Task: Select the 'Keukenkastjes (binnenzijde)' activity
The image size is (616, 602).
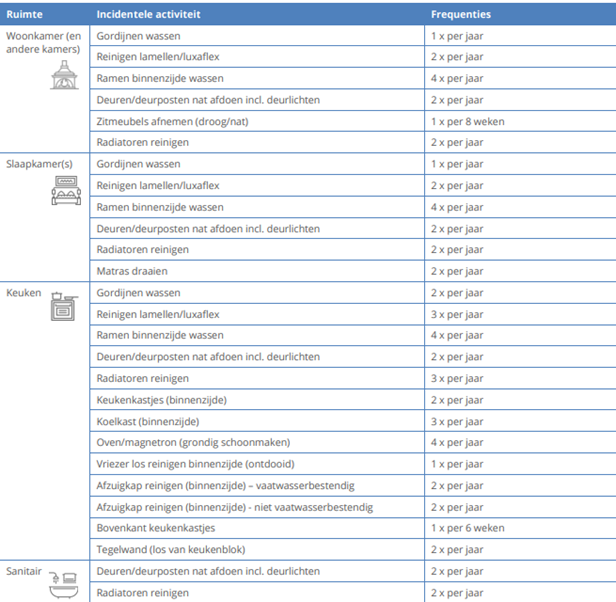Action: 162,400
